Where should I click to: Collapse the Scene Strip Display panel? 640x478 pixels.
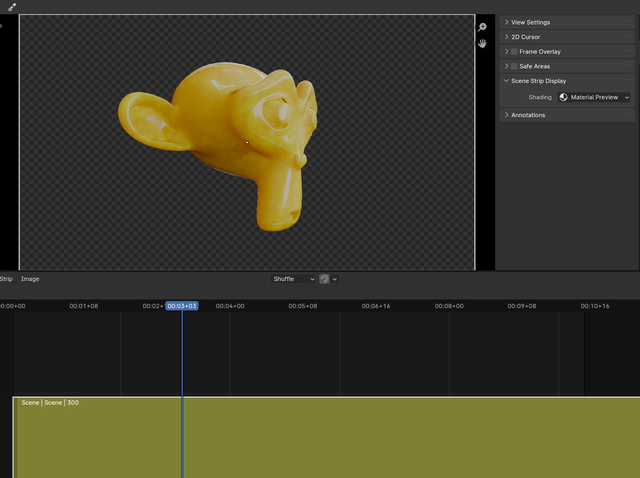(567, 81)
